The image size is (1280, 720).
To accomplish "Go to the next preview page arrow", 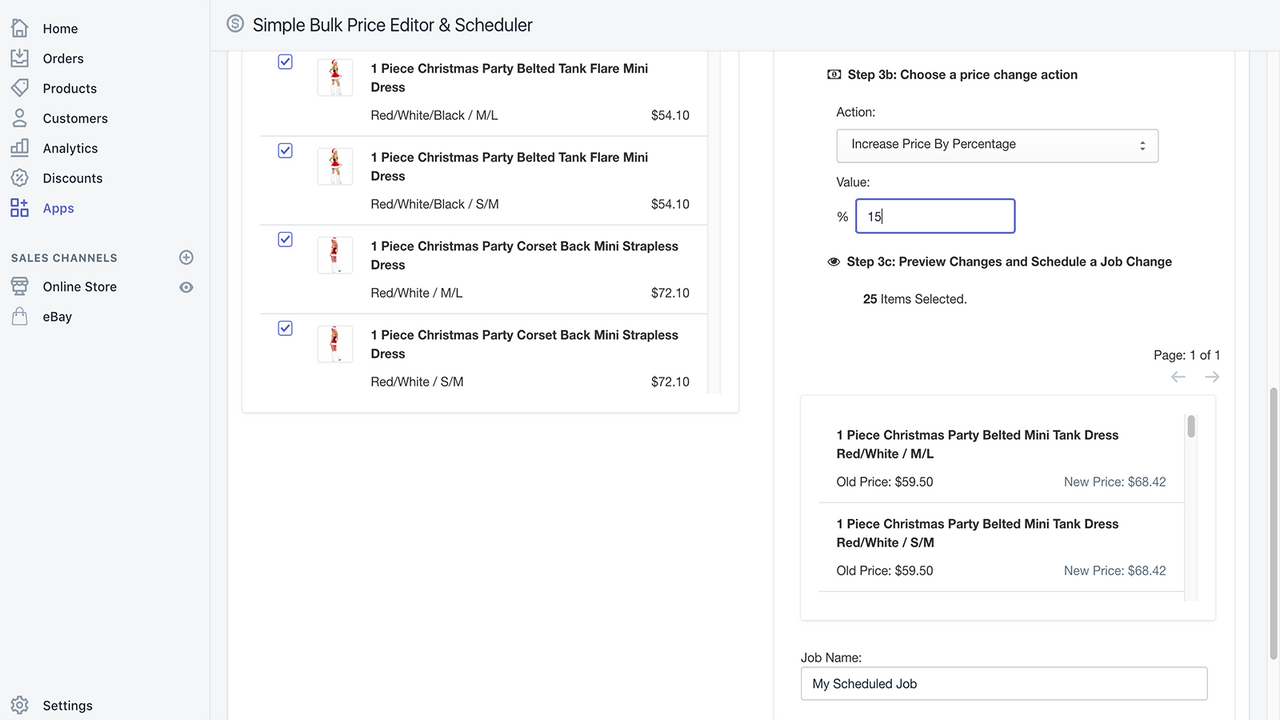I will (x=1212, y=377).
